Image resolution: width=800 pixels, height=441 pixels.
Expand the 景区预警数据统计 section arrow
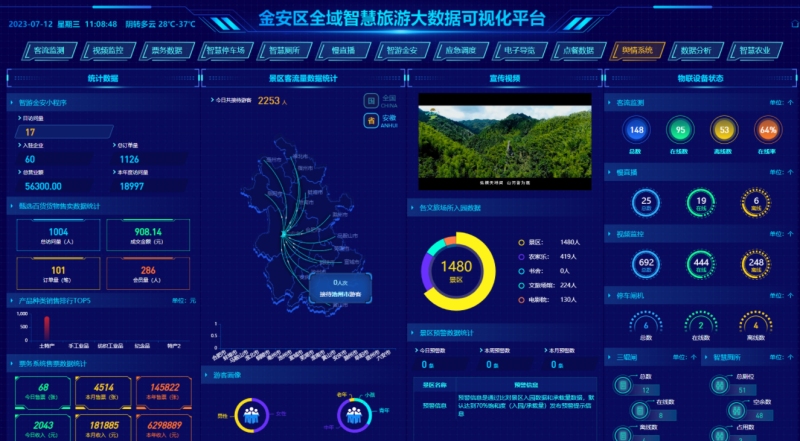tap(413, 332)
